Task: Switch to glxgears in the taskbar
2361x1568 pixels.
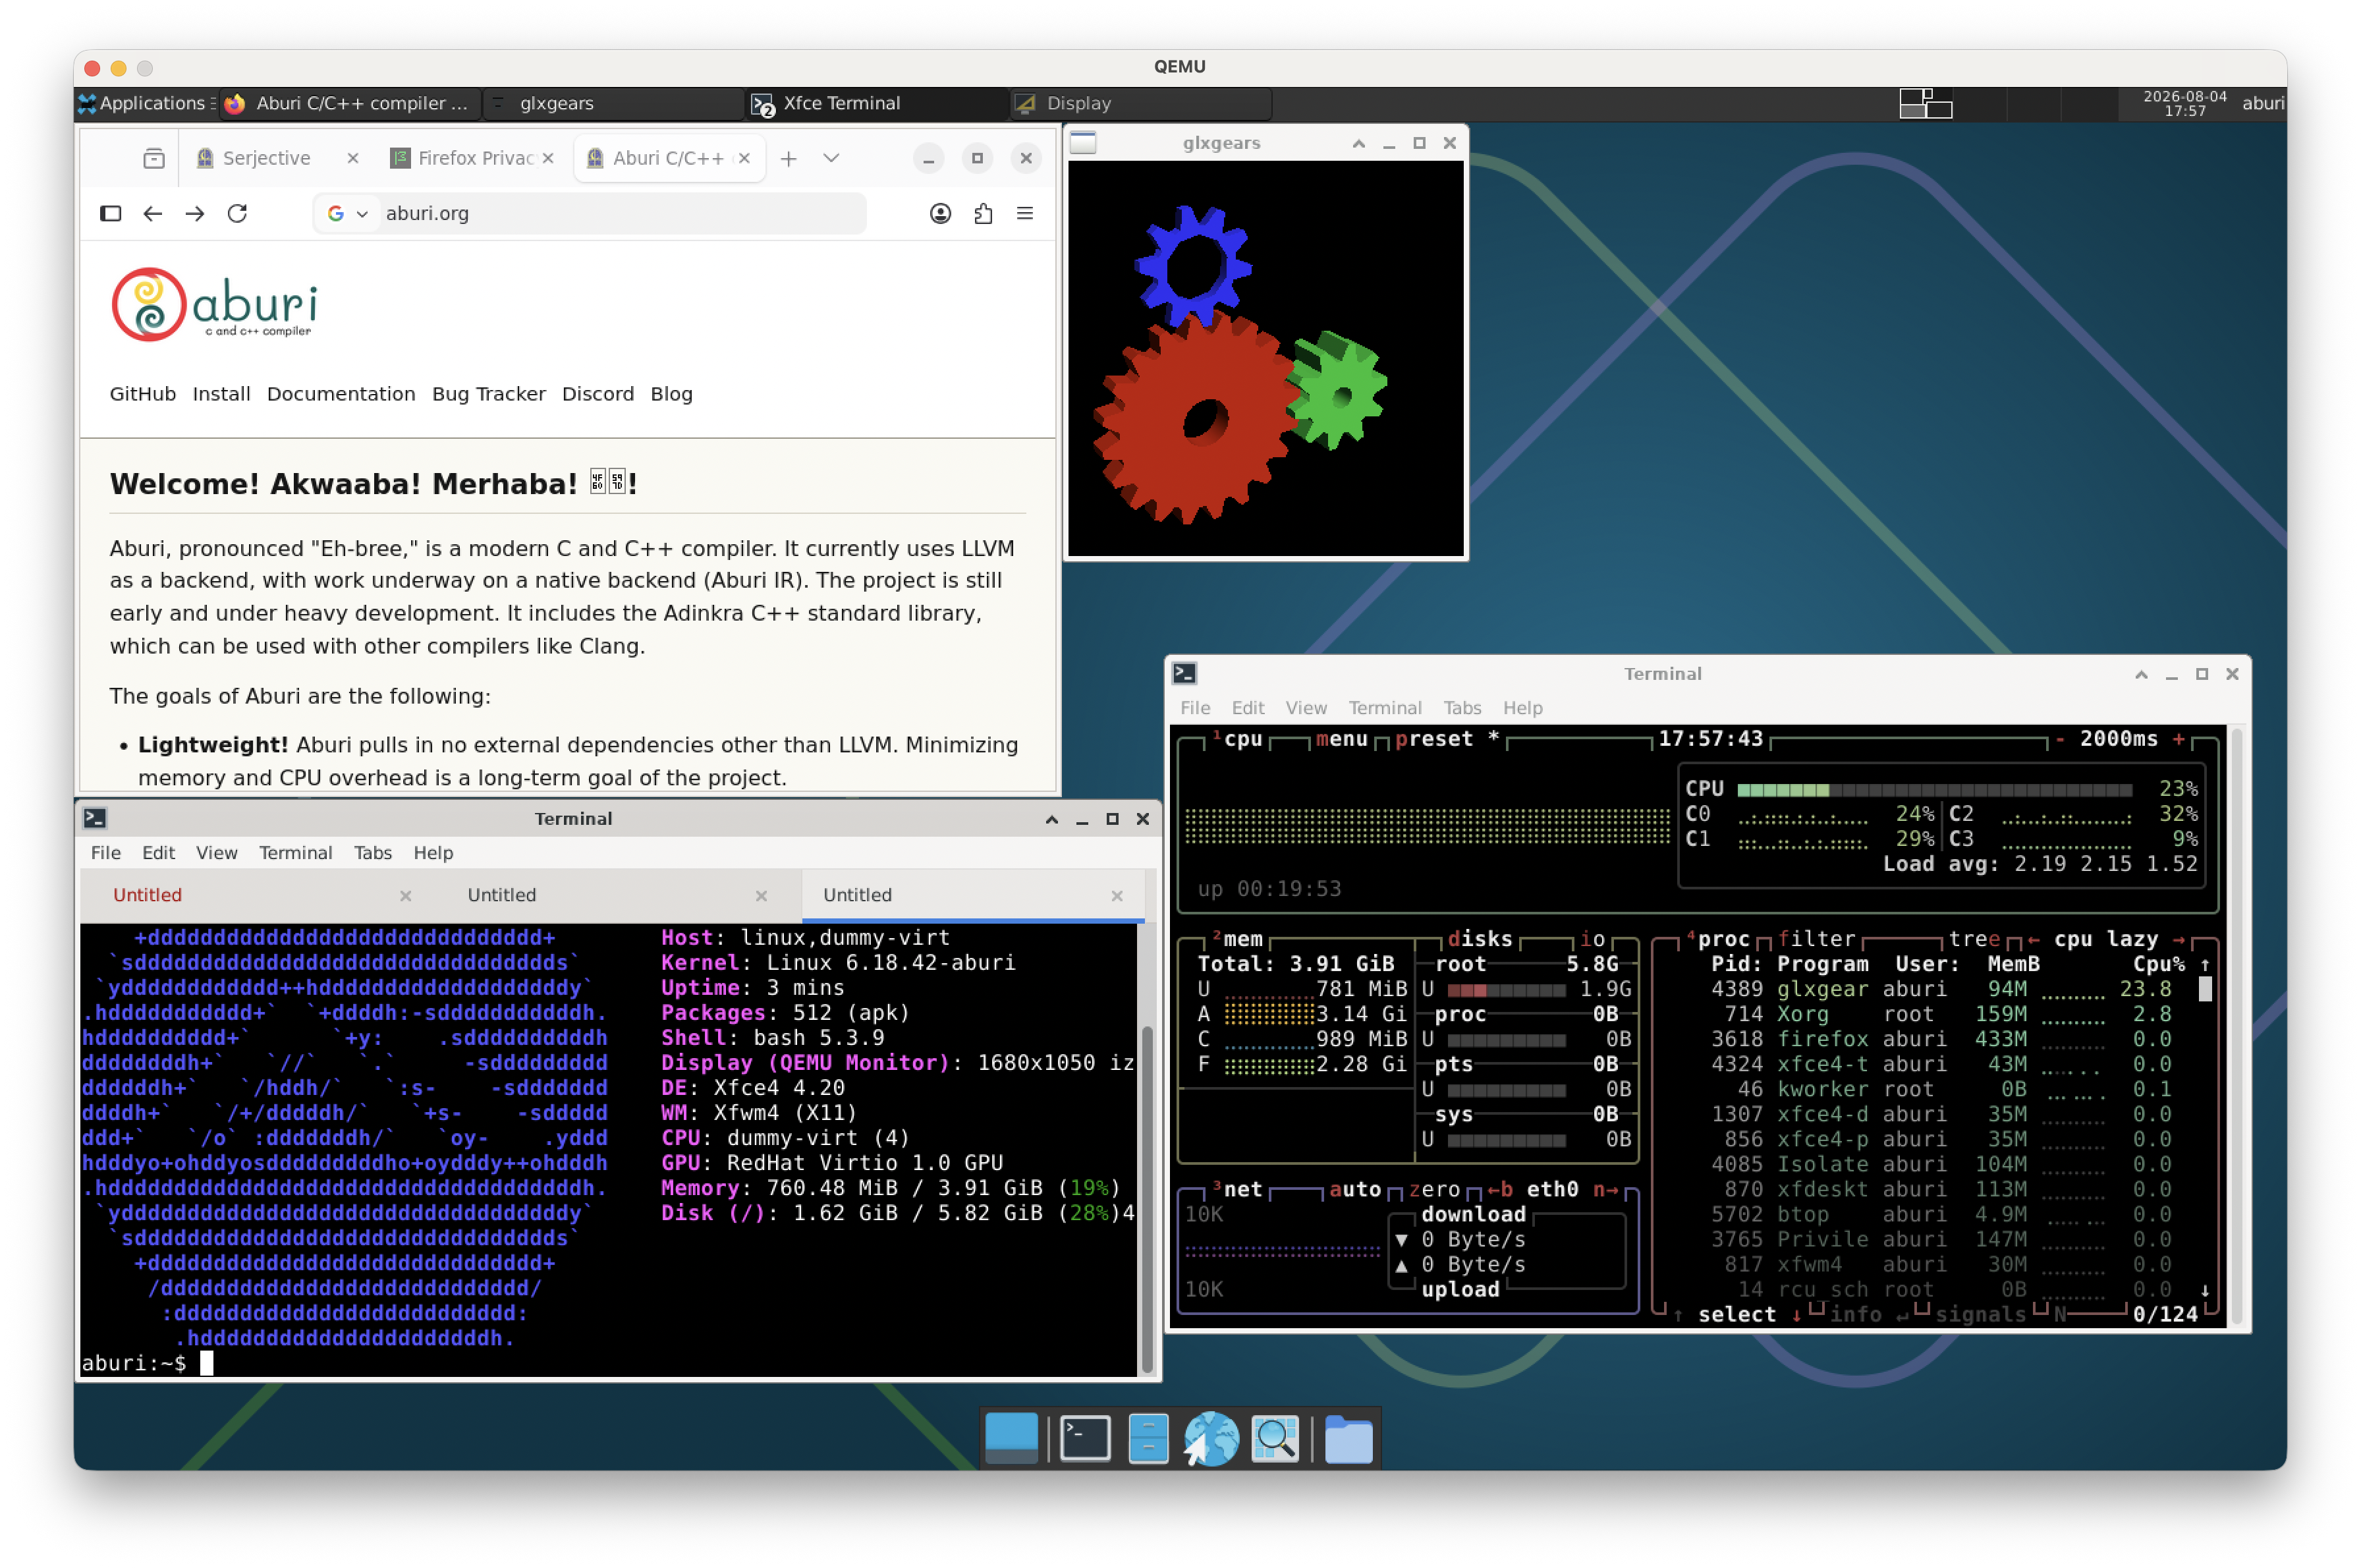Action: [x=614, y=103]
